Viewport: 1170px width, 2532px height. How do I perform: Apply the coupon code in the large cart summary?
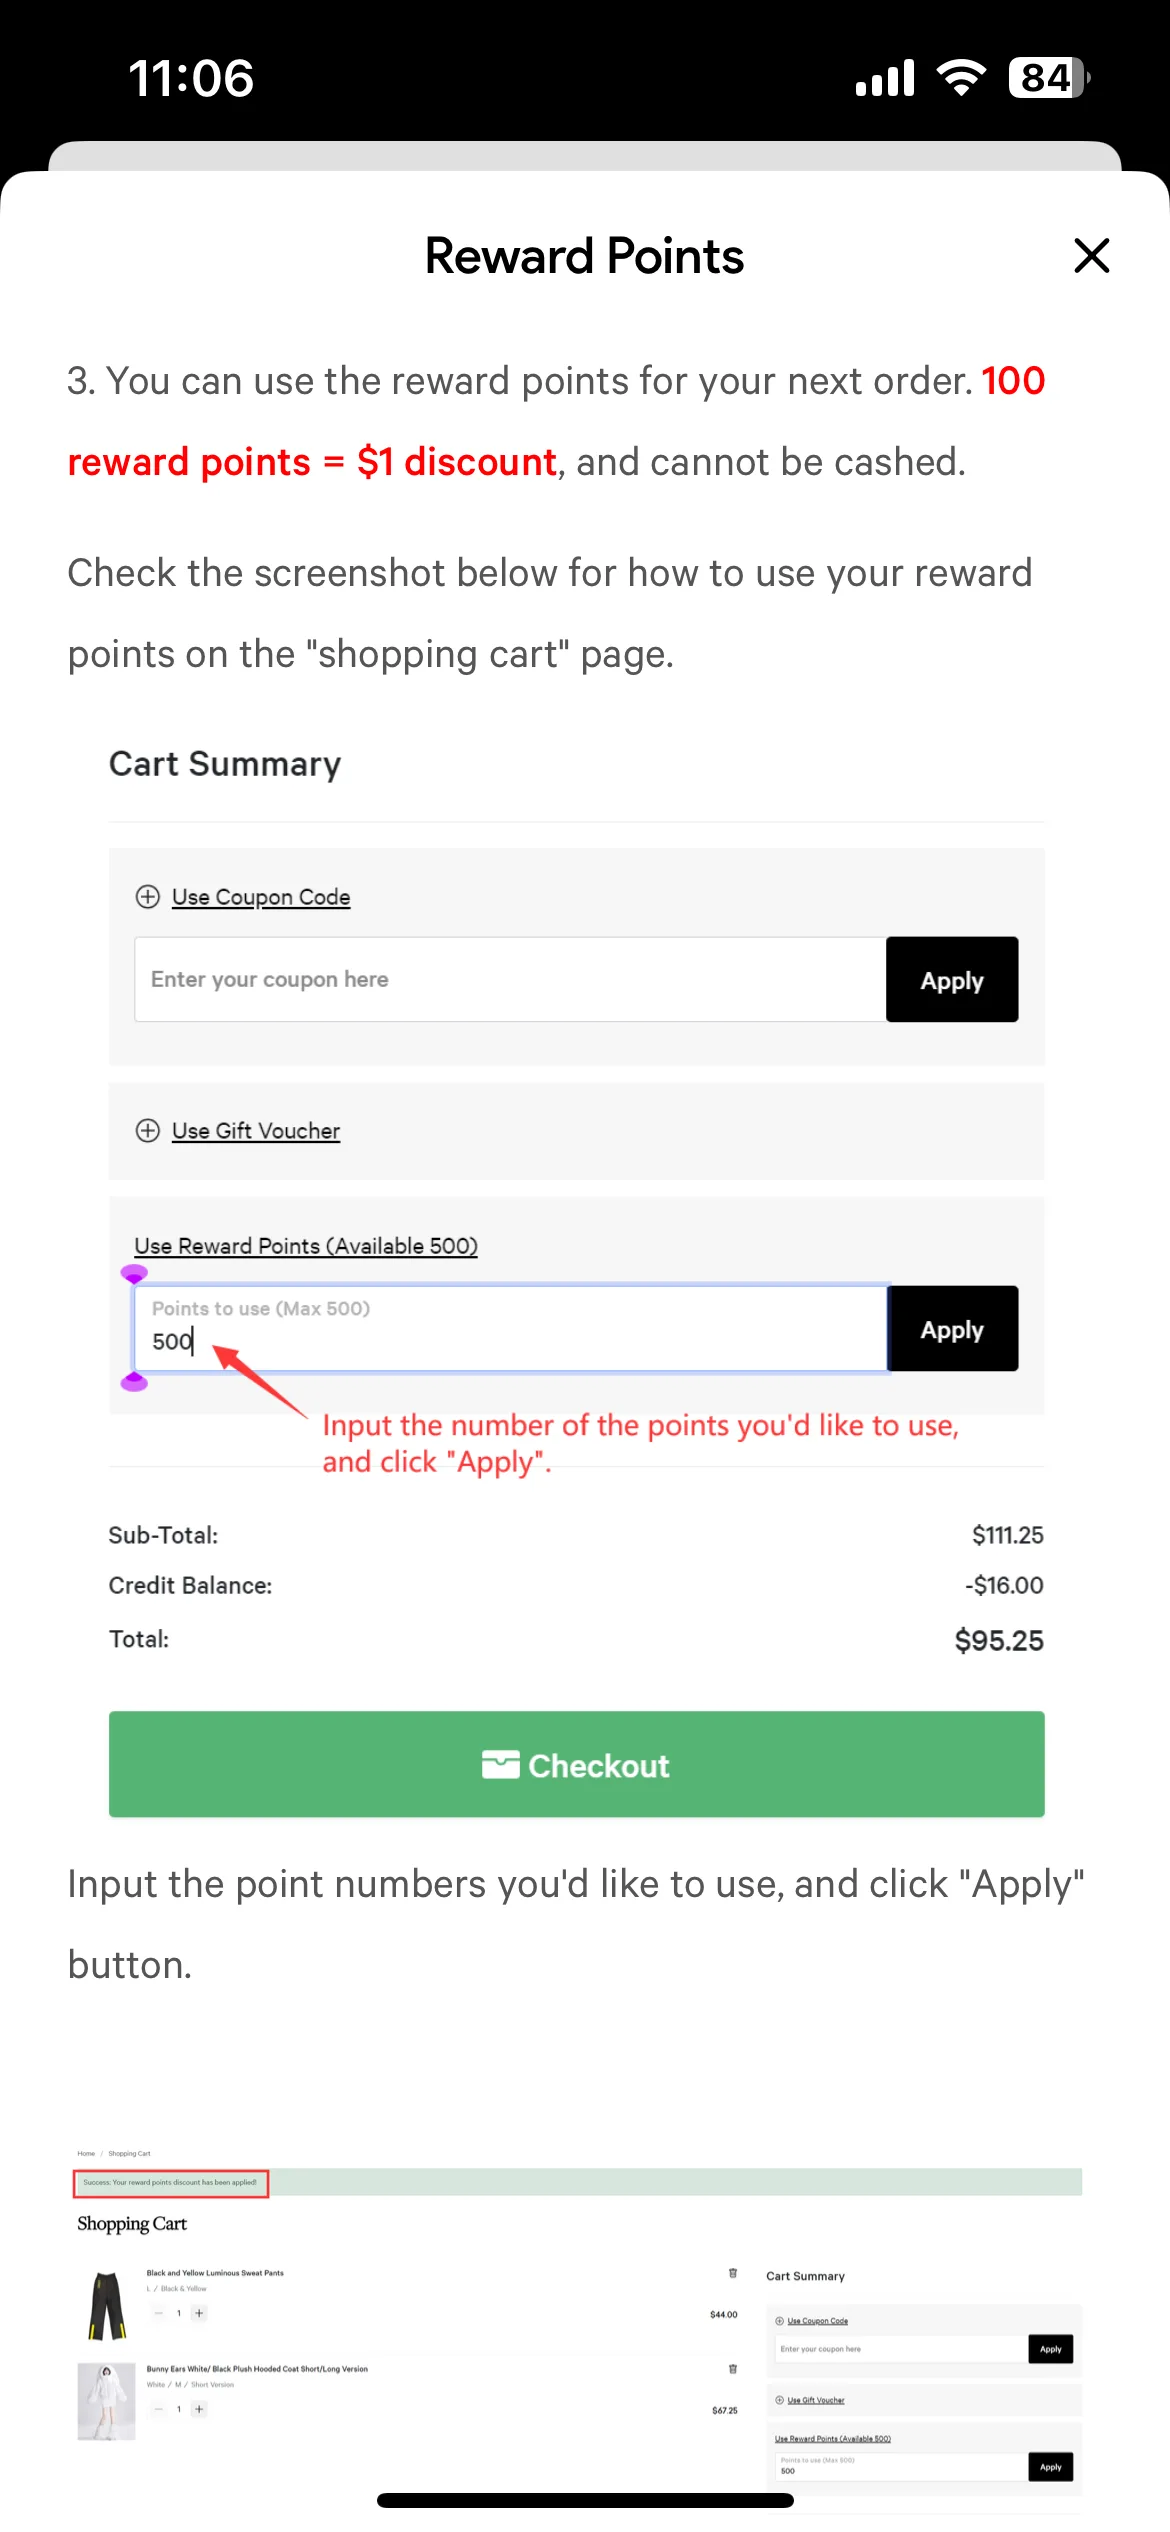point(952,979)
